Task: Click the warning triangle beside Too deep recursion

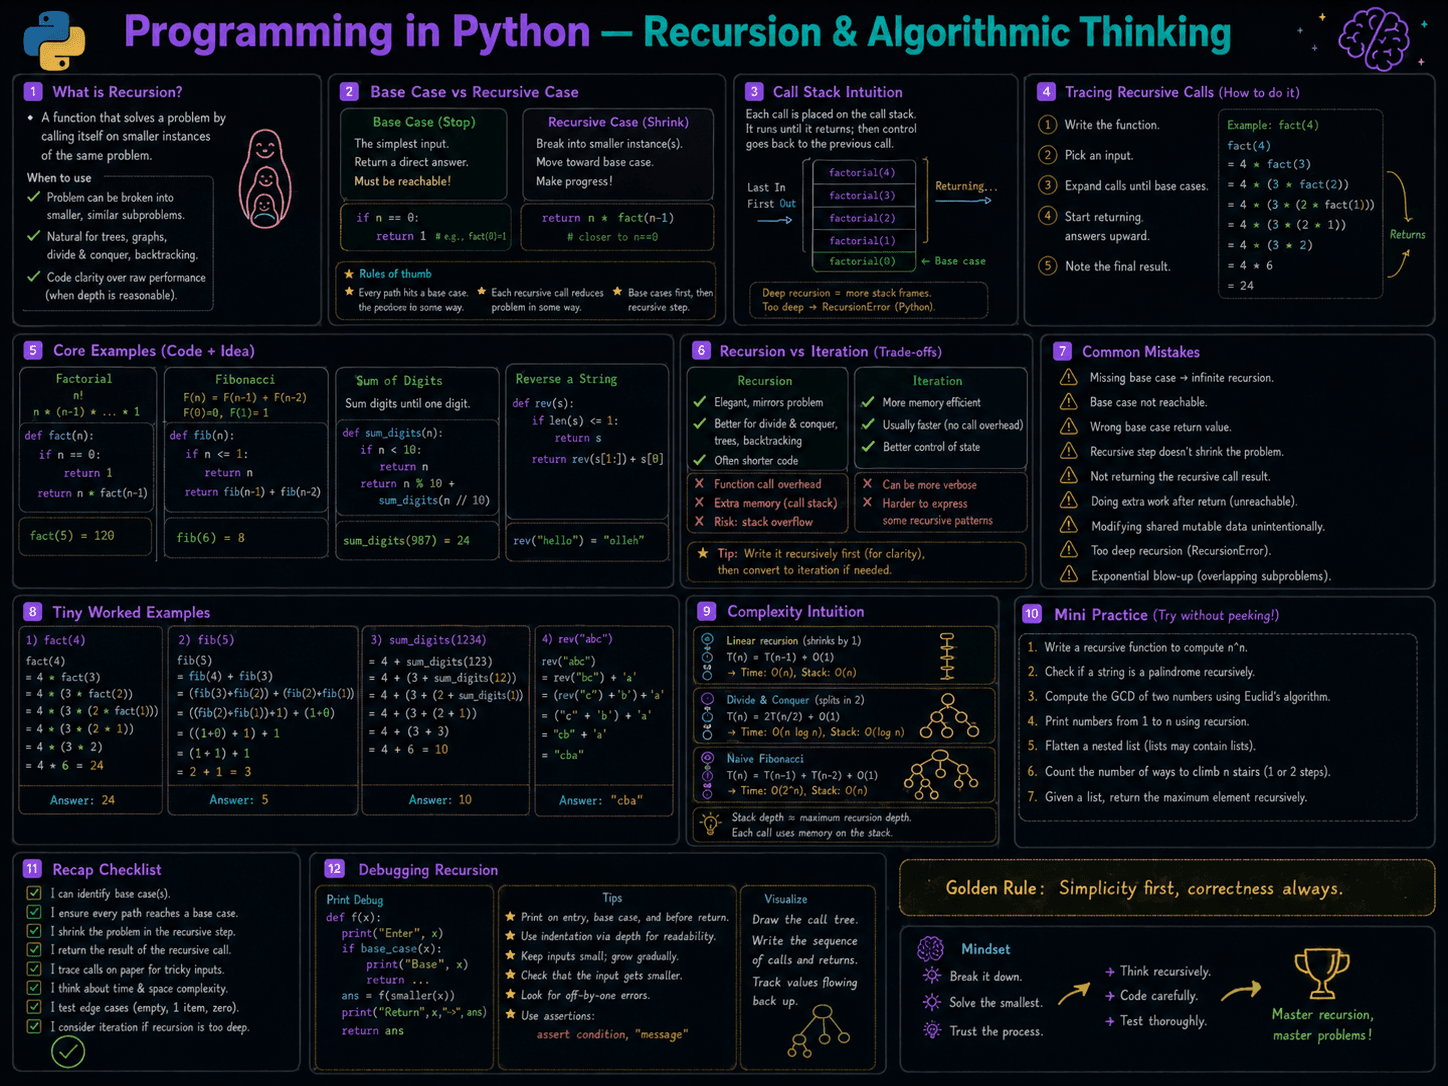Action: click(1068, 550)
